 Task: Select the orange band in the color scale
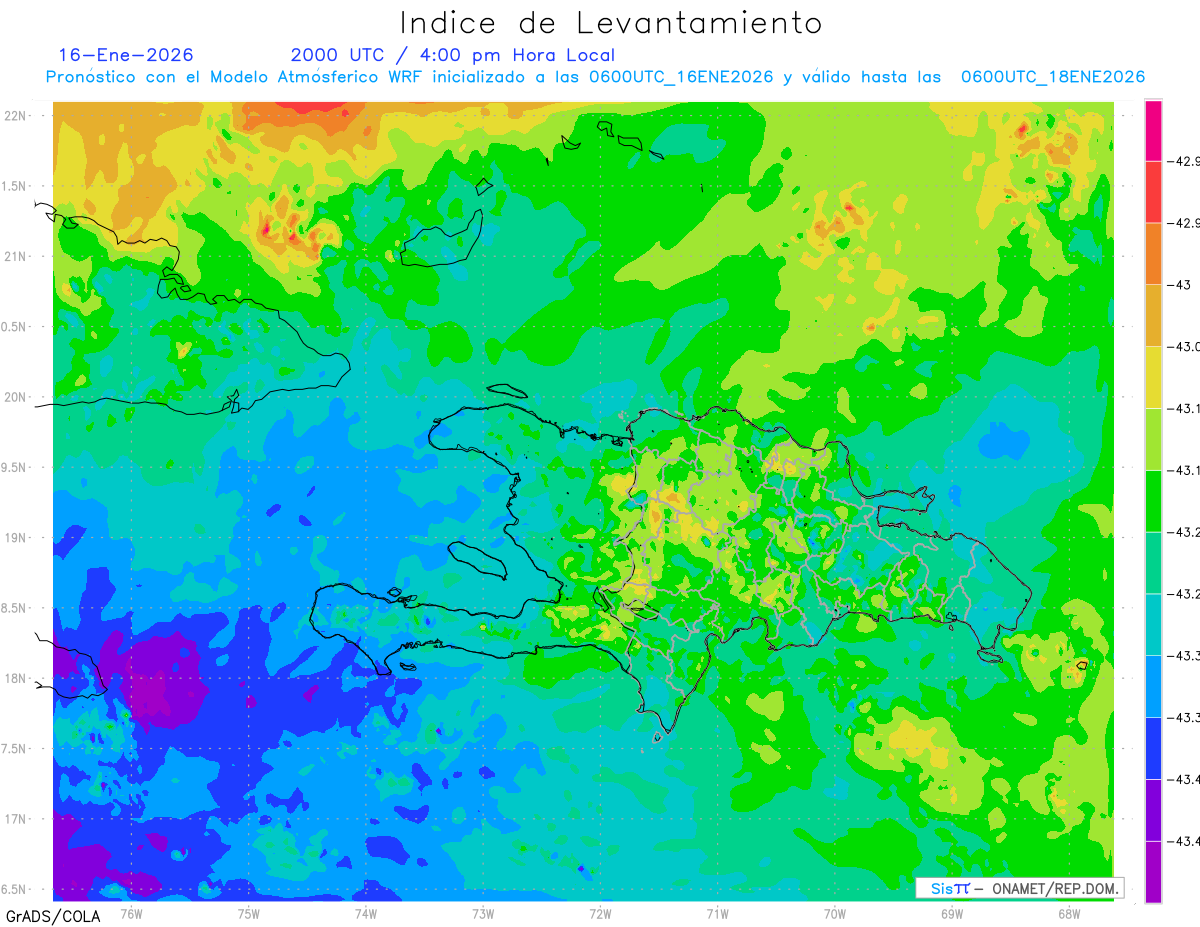[x=1153, y=254]
